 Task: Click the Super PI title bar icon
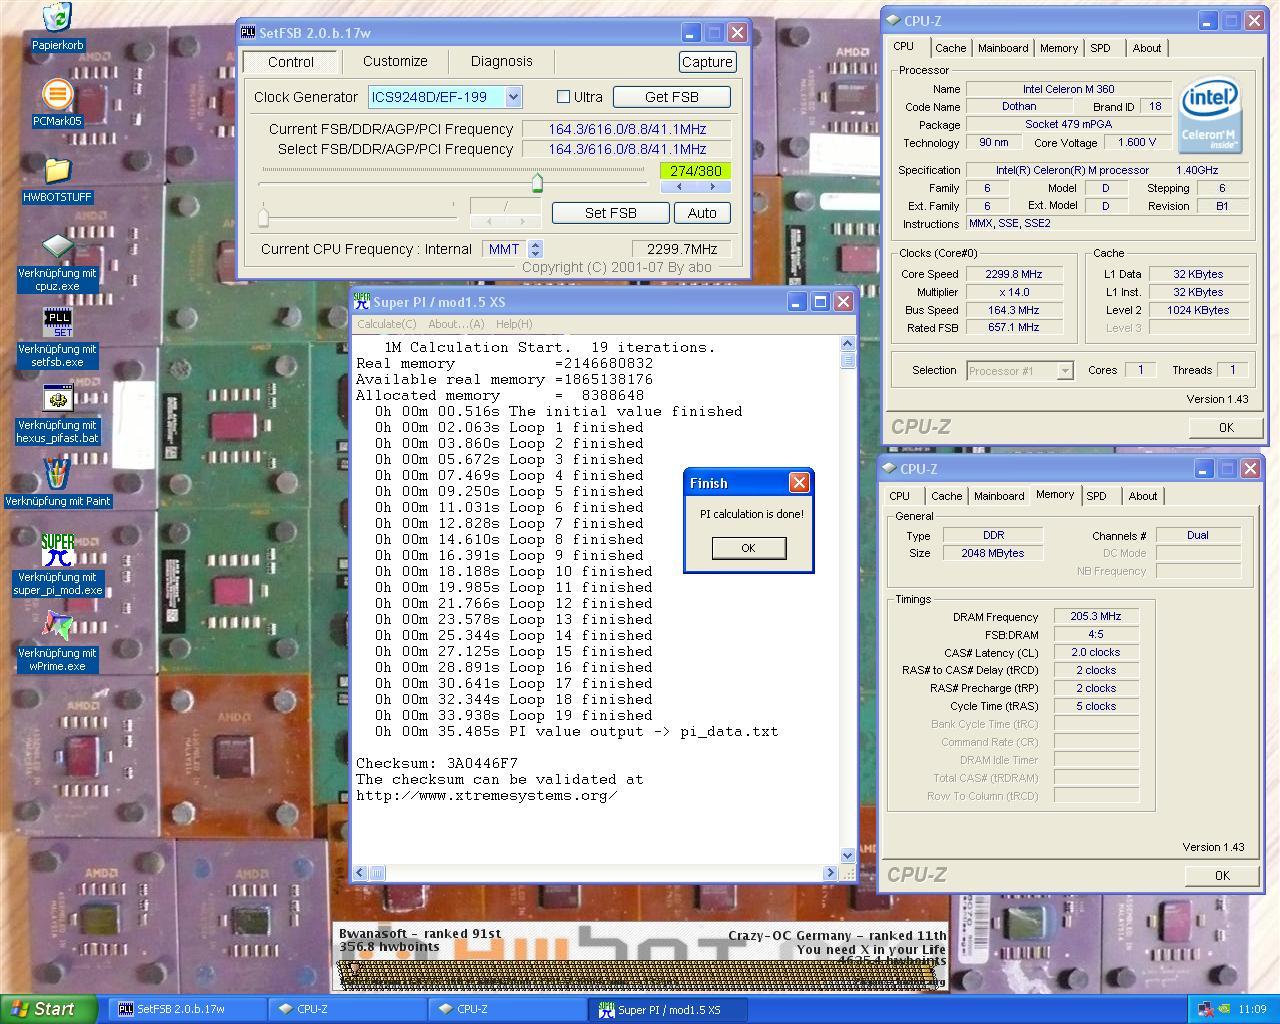tap(362, 301)
